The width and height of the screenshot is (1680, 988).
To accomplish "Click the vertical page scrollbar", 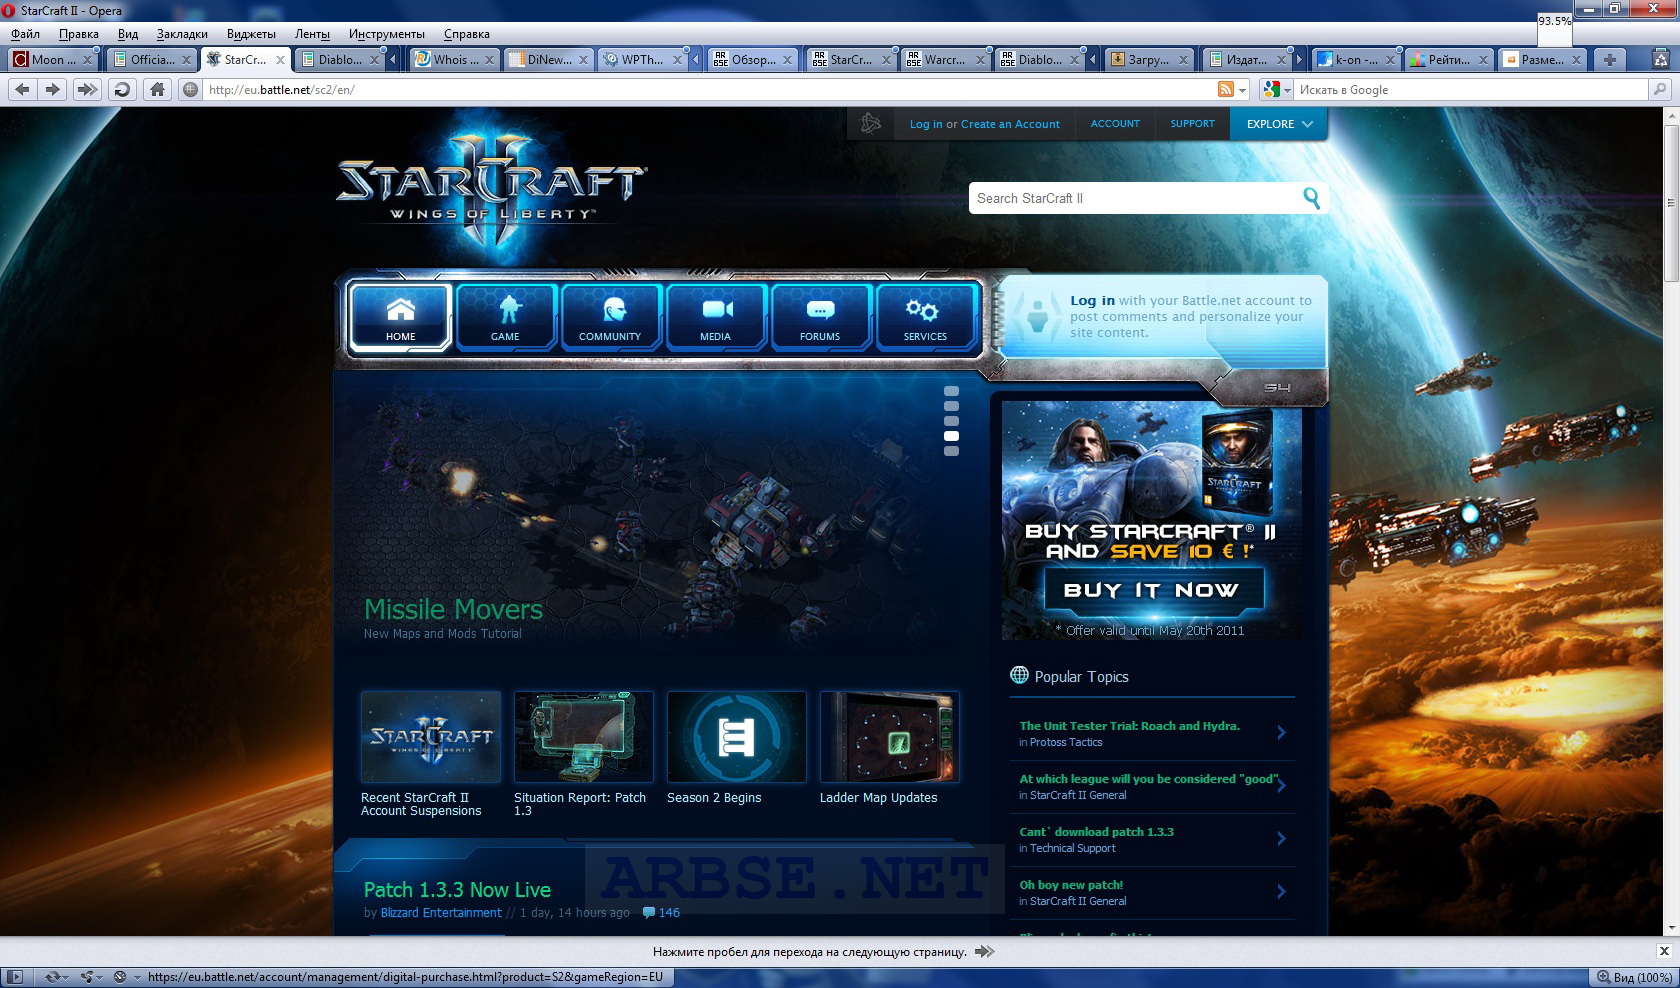I will point(1670,520).
